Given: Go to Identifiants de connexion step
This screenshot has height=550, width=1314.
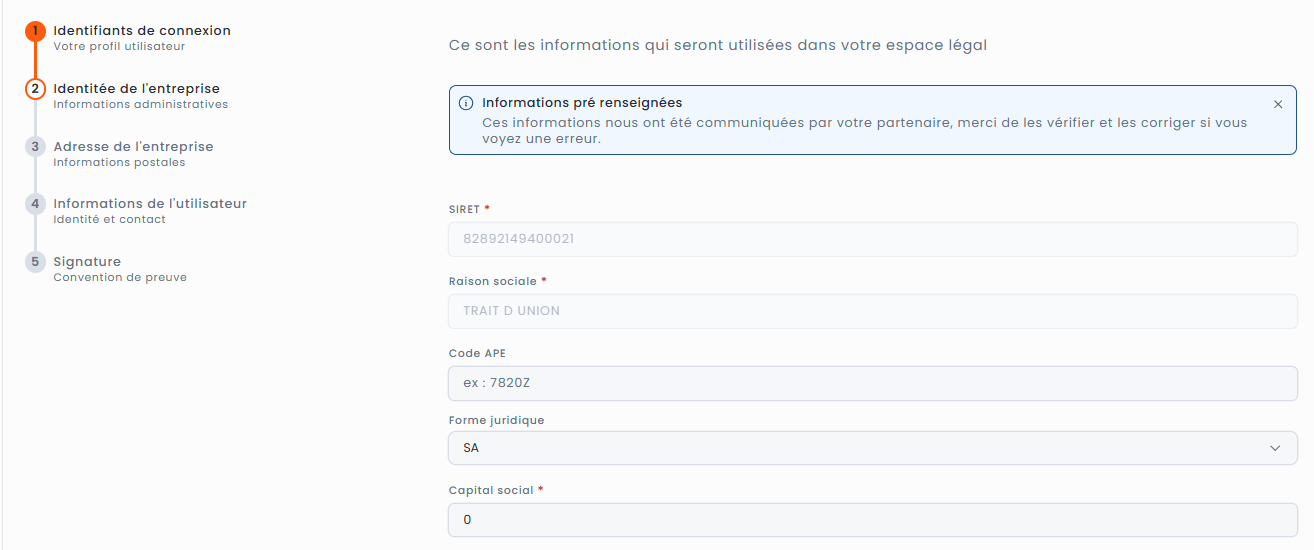Looking at the screenshot, I should 142,31.
